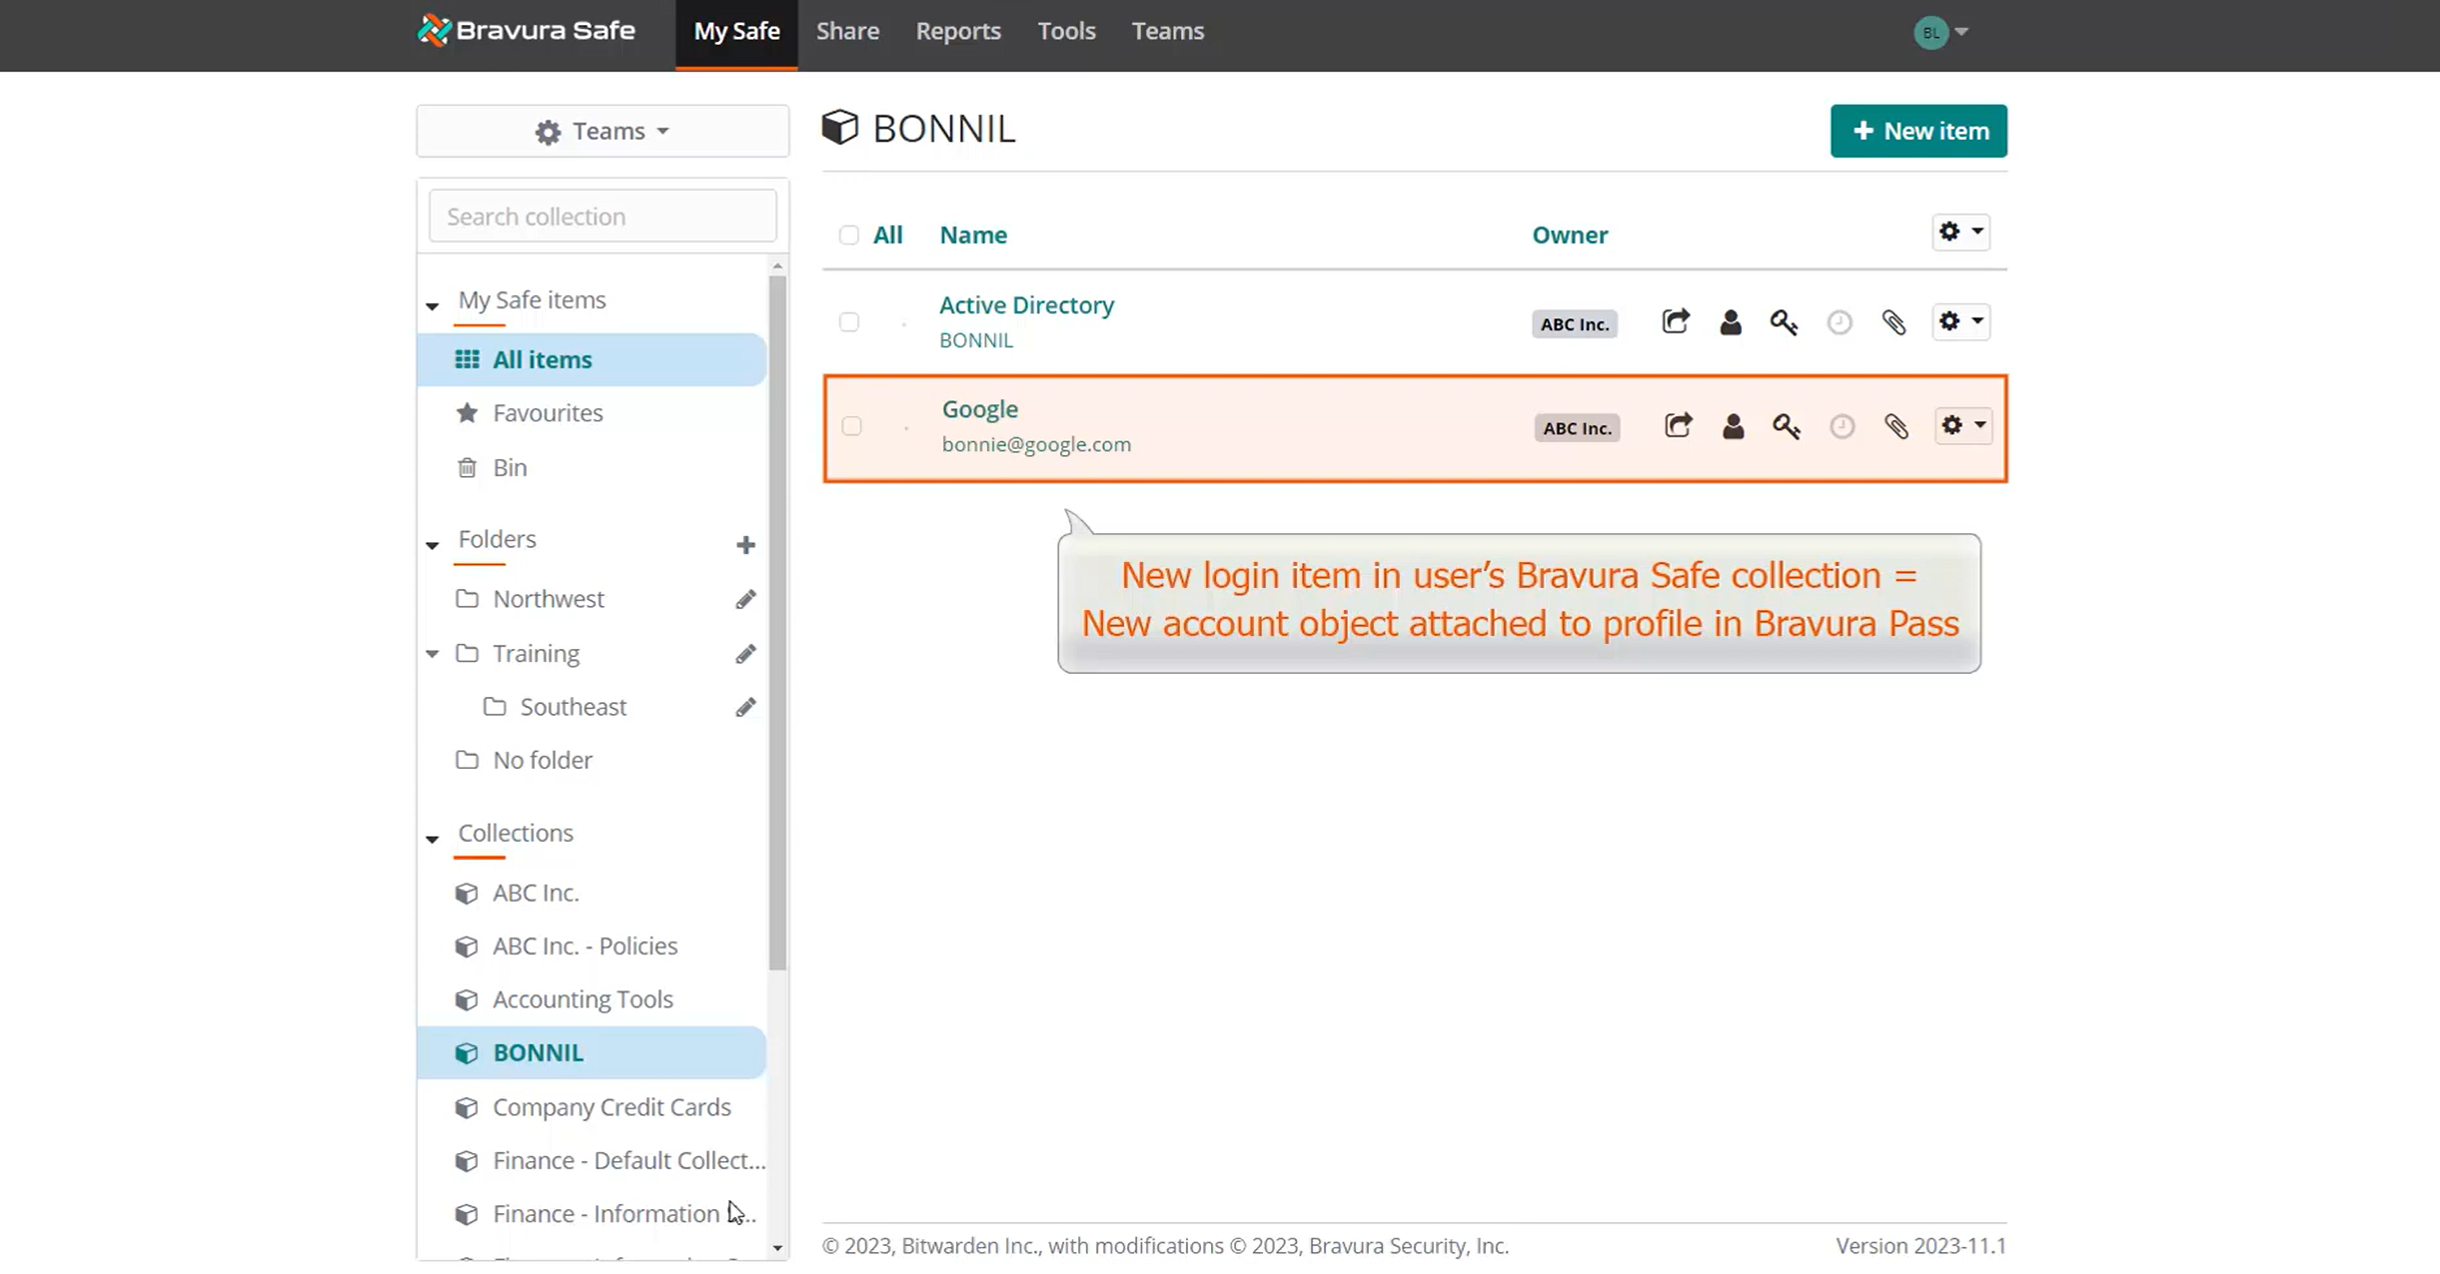This screenshot has height=1274, width=2440.
Task: Switch to the Reports tab
Action: 957,31
